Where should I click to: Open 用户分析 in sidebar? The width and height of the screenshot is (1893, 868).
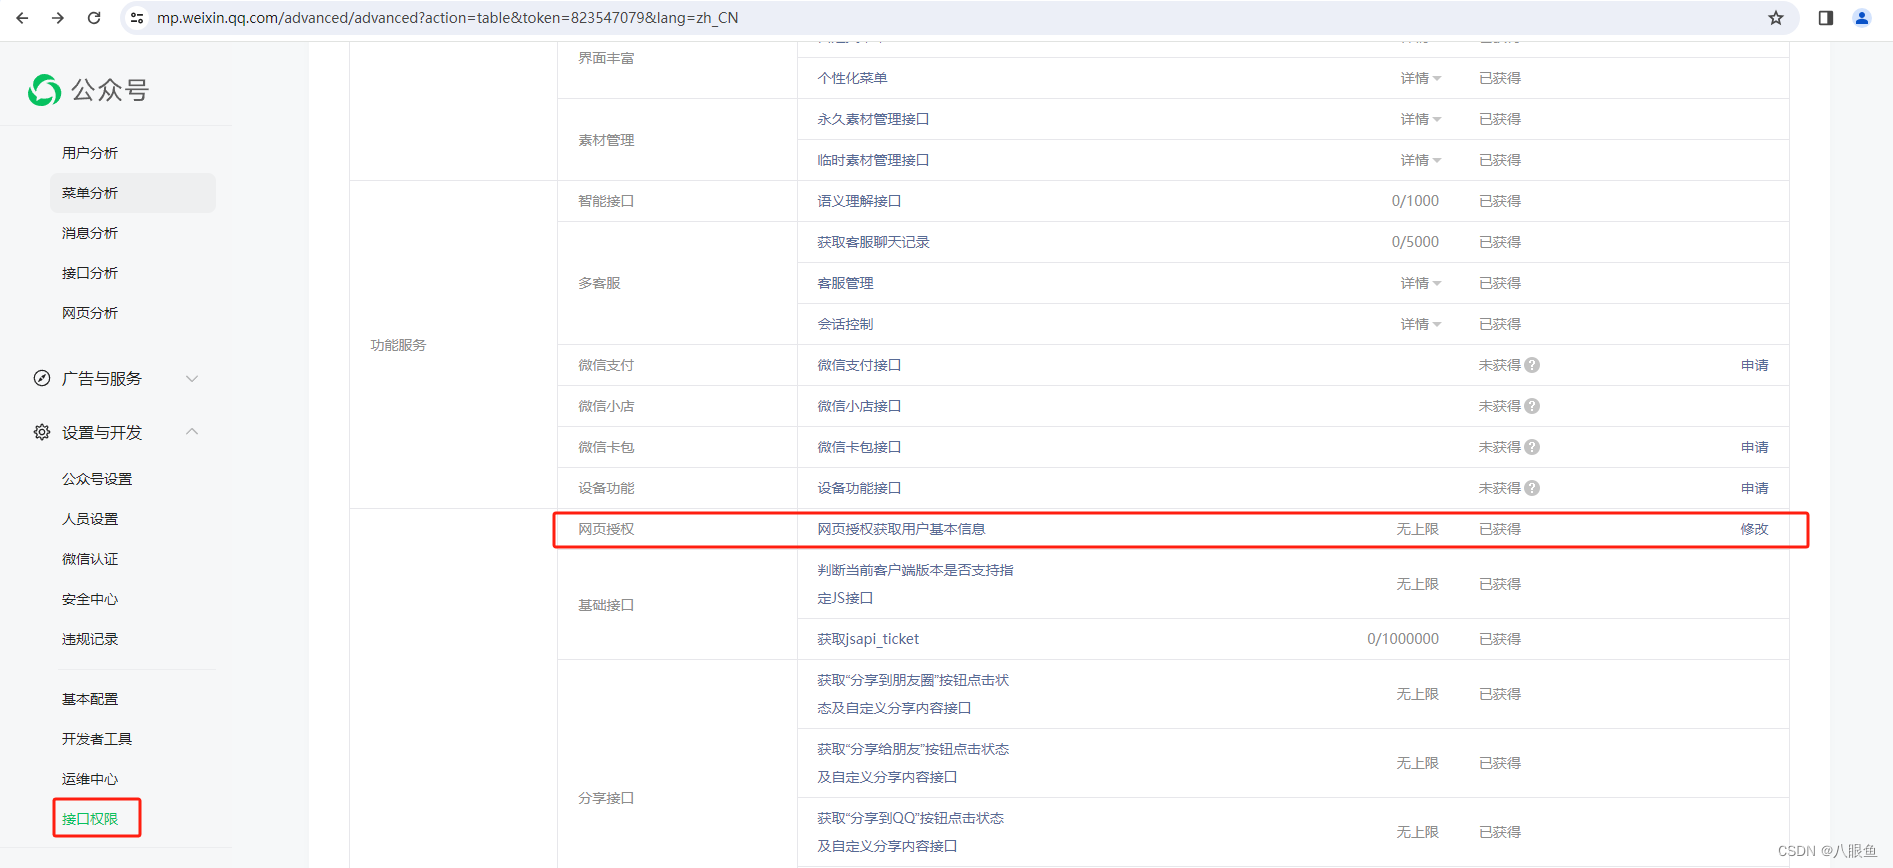point(90,153)
